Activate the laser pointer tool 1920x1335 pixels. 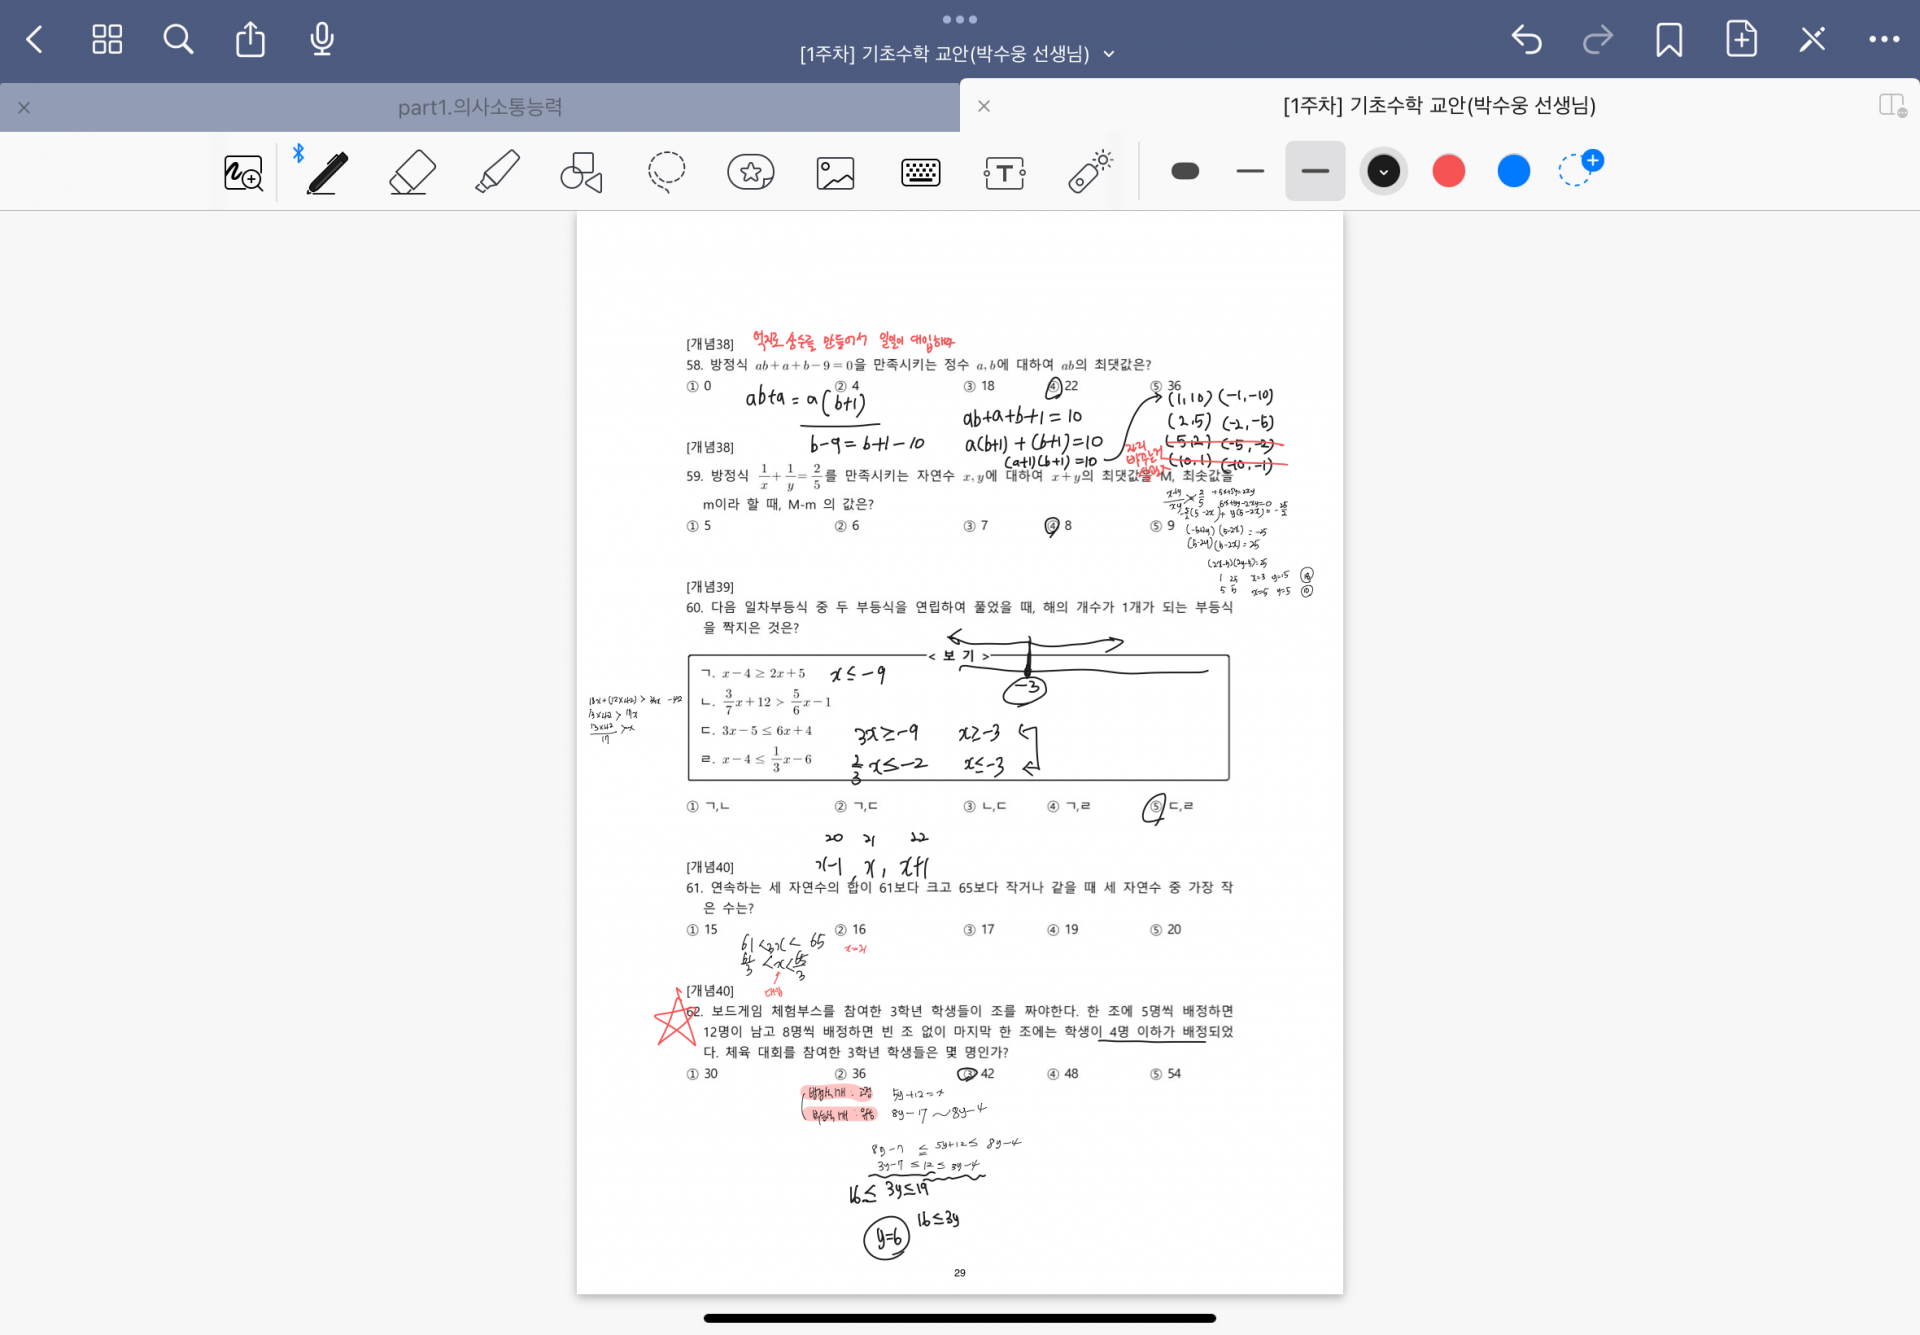(1089, 172)
